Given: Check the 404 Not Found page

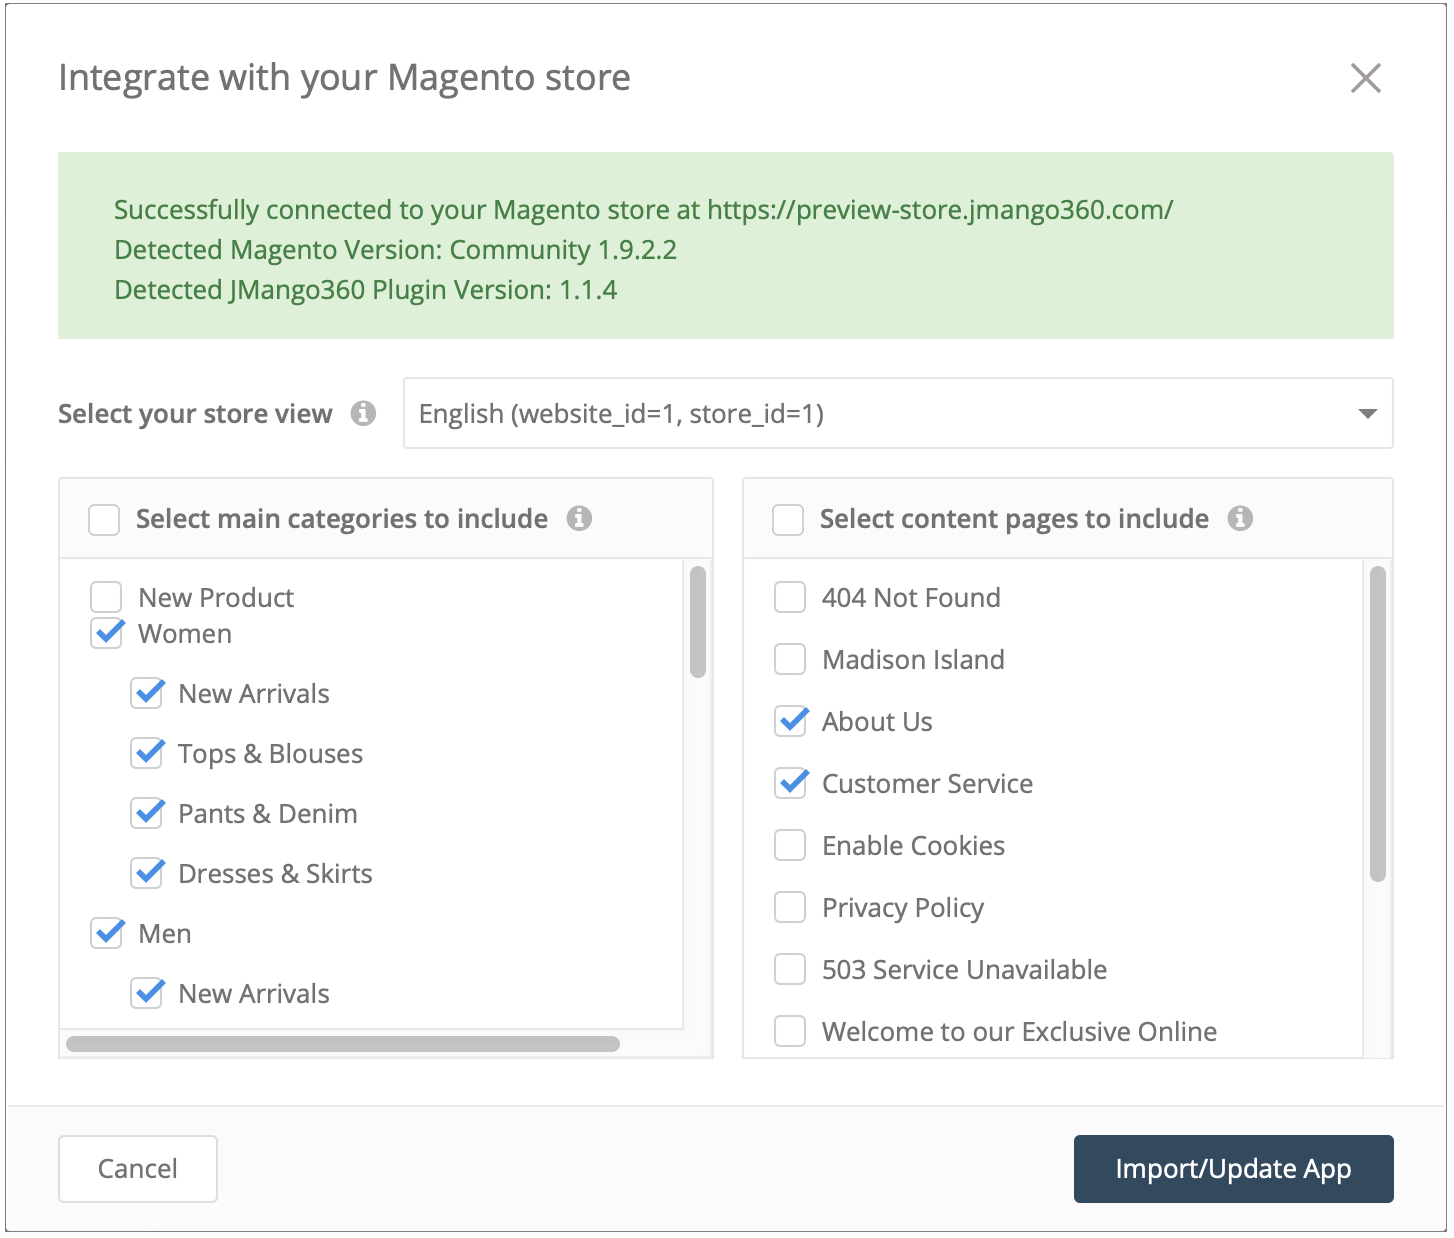Looking at the screenshot, I should 790,597.
